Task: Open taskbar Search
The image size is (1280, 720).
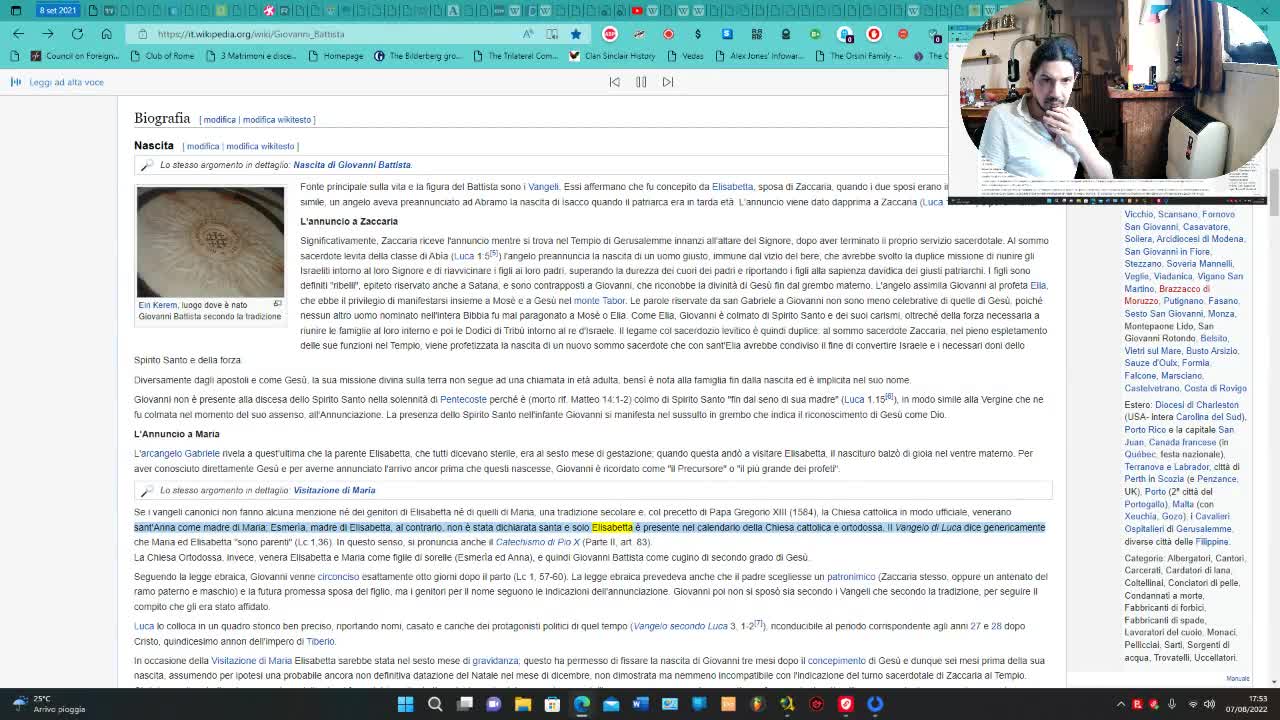Action: point(435,704)
